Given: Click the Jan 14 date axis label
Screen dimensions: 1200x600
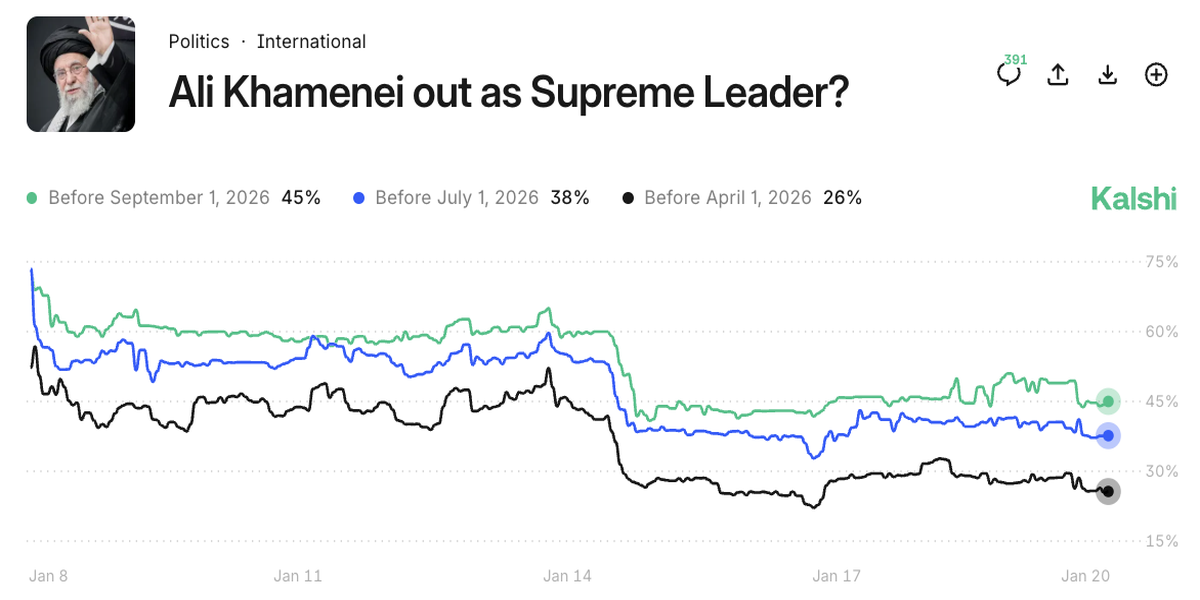Looking at the screenshot, I should 569,576.
